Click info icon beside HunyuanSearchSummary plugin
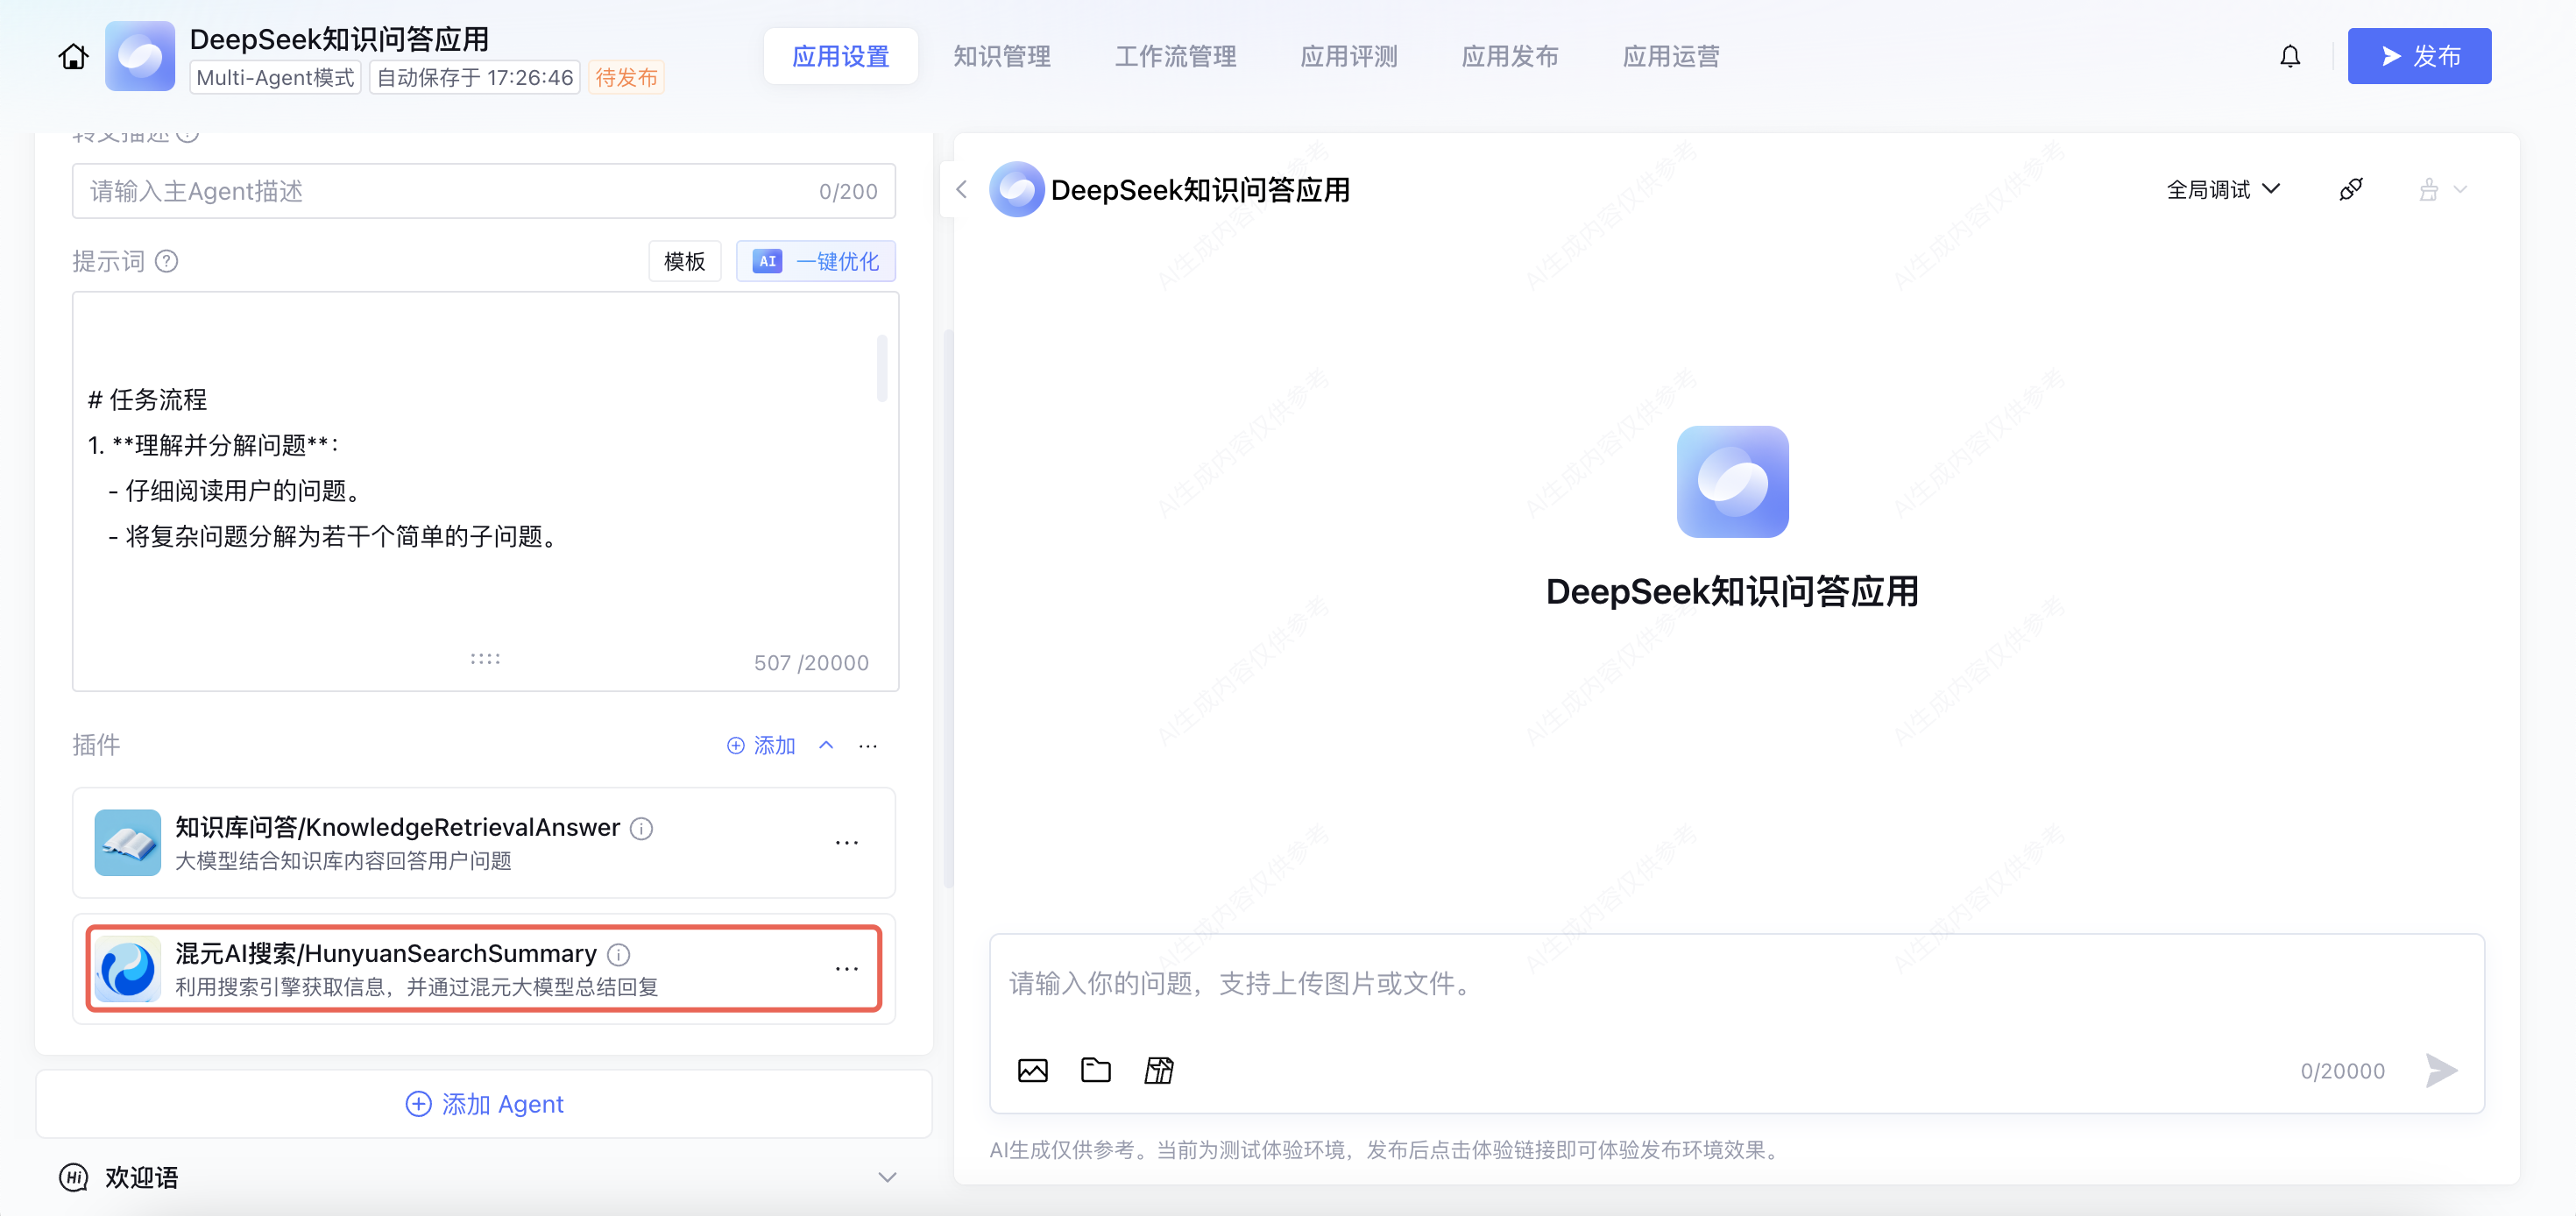The image size is (2576, 1216). (619, 954)
